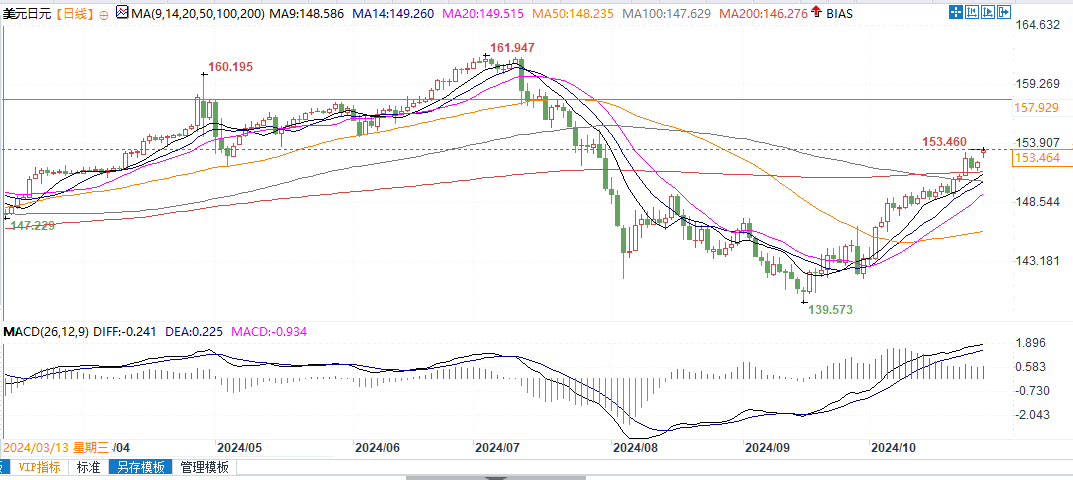Click the 另存模板 button
The width and height of the screenshot is (1073, 480).
point(140,467)
